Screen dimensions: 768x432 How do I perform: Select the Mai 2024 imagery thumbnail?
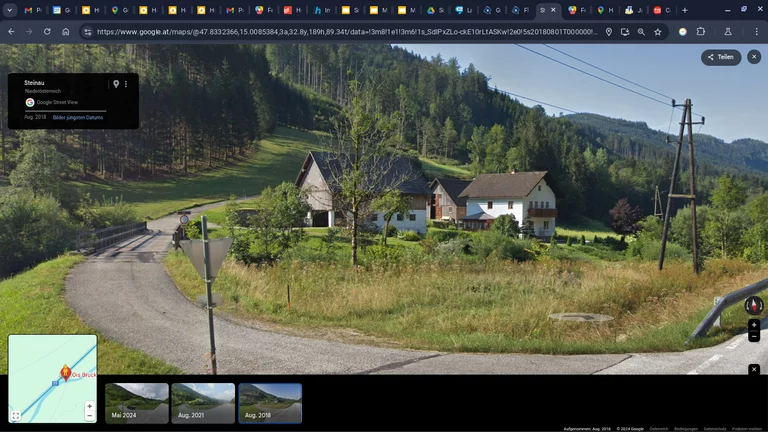click(x=137, y=402)
